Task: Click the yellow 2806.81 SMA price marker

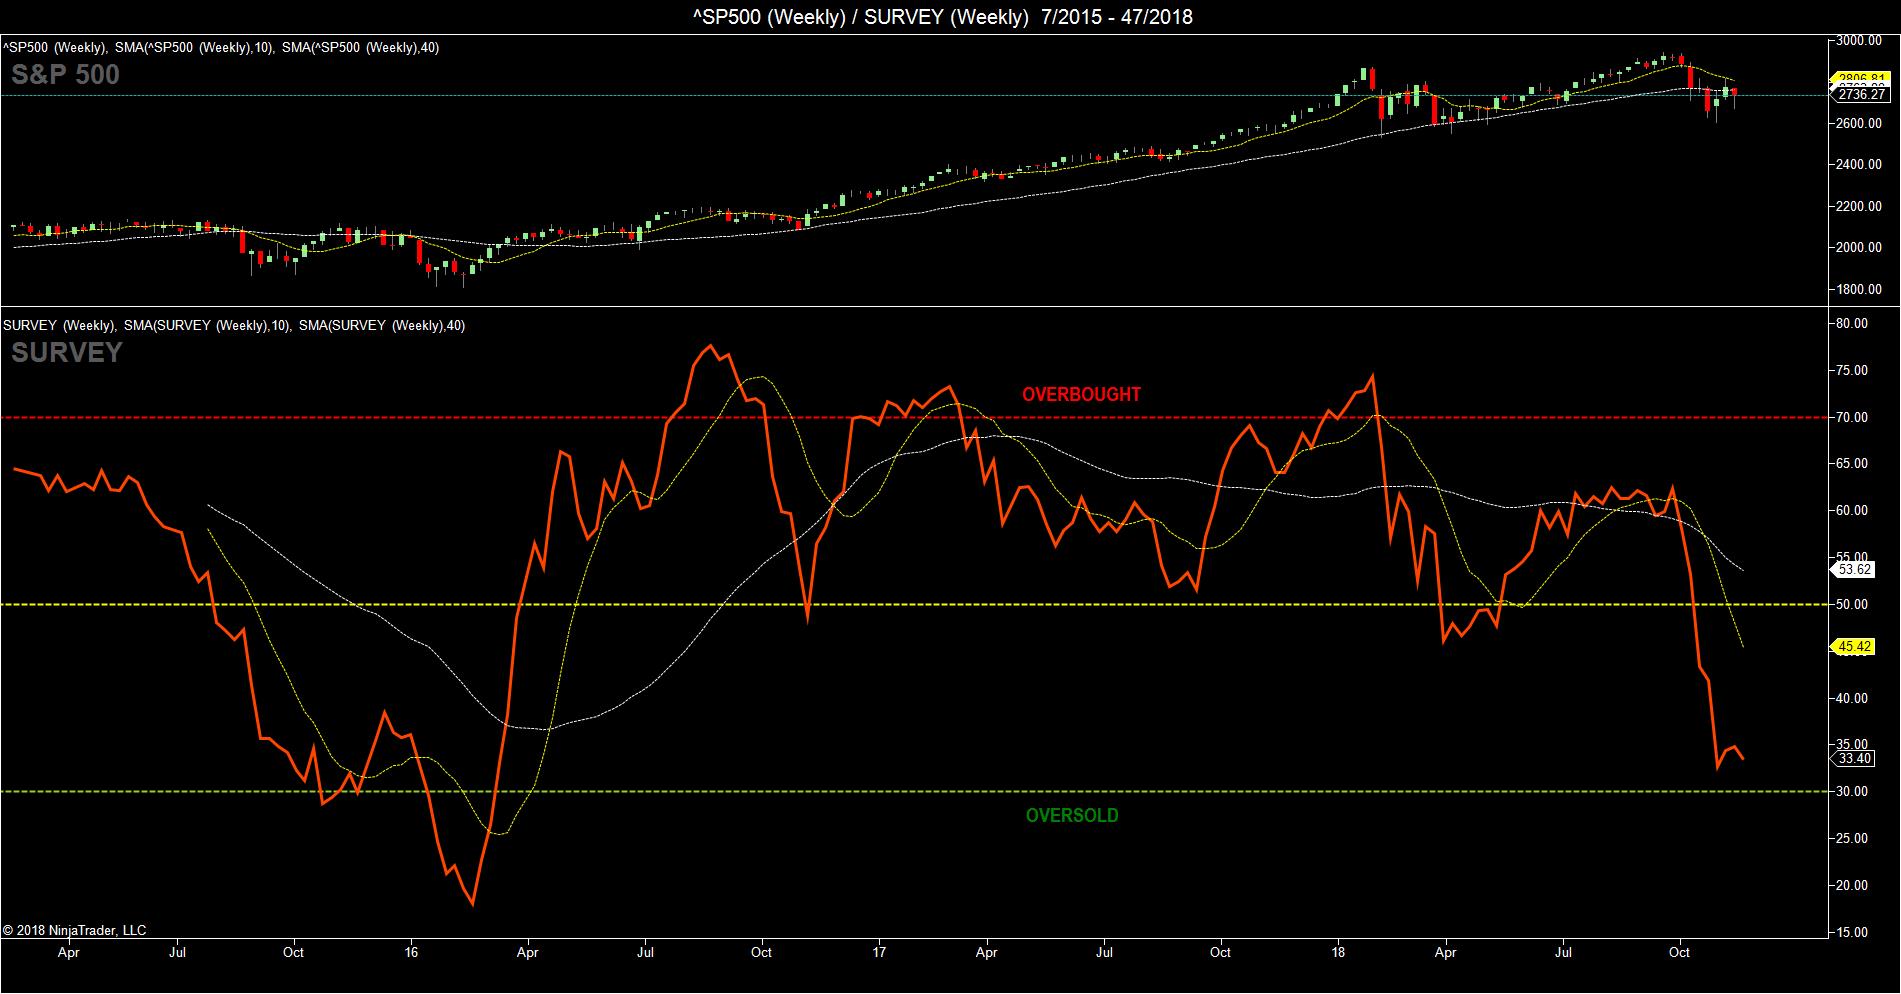Action: click(x=1858, y=78)
